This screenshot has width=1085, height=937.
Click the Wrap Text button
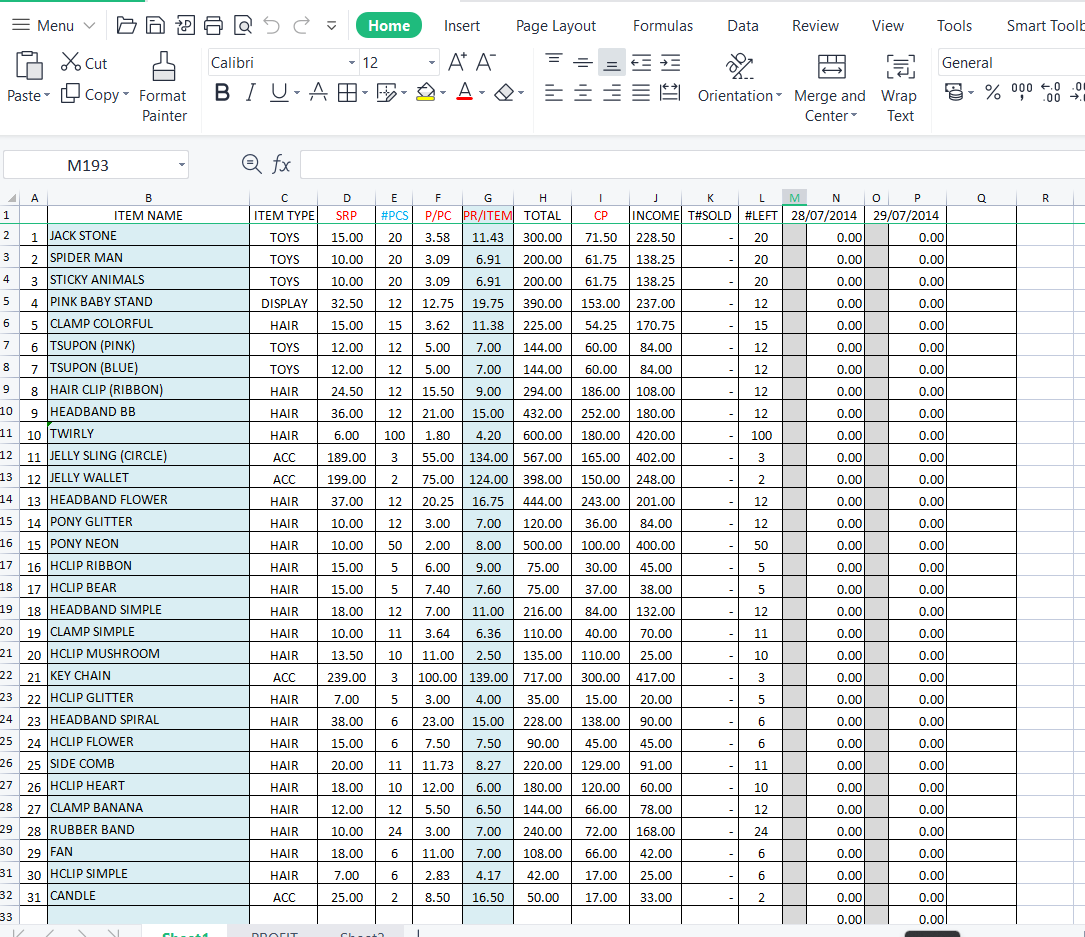pyautogui.click(x=900, y=87)
